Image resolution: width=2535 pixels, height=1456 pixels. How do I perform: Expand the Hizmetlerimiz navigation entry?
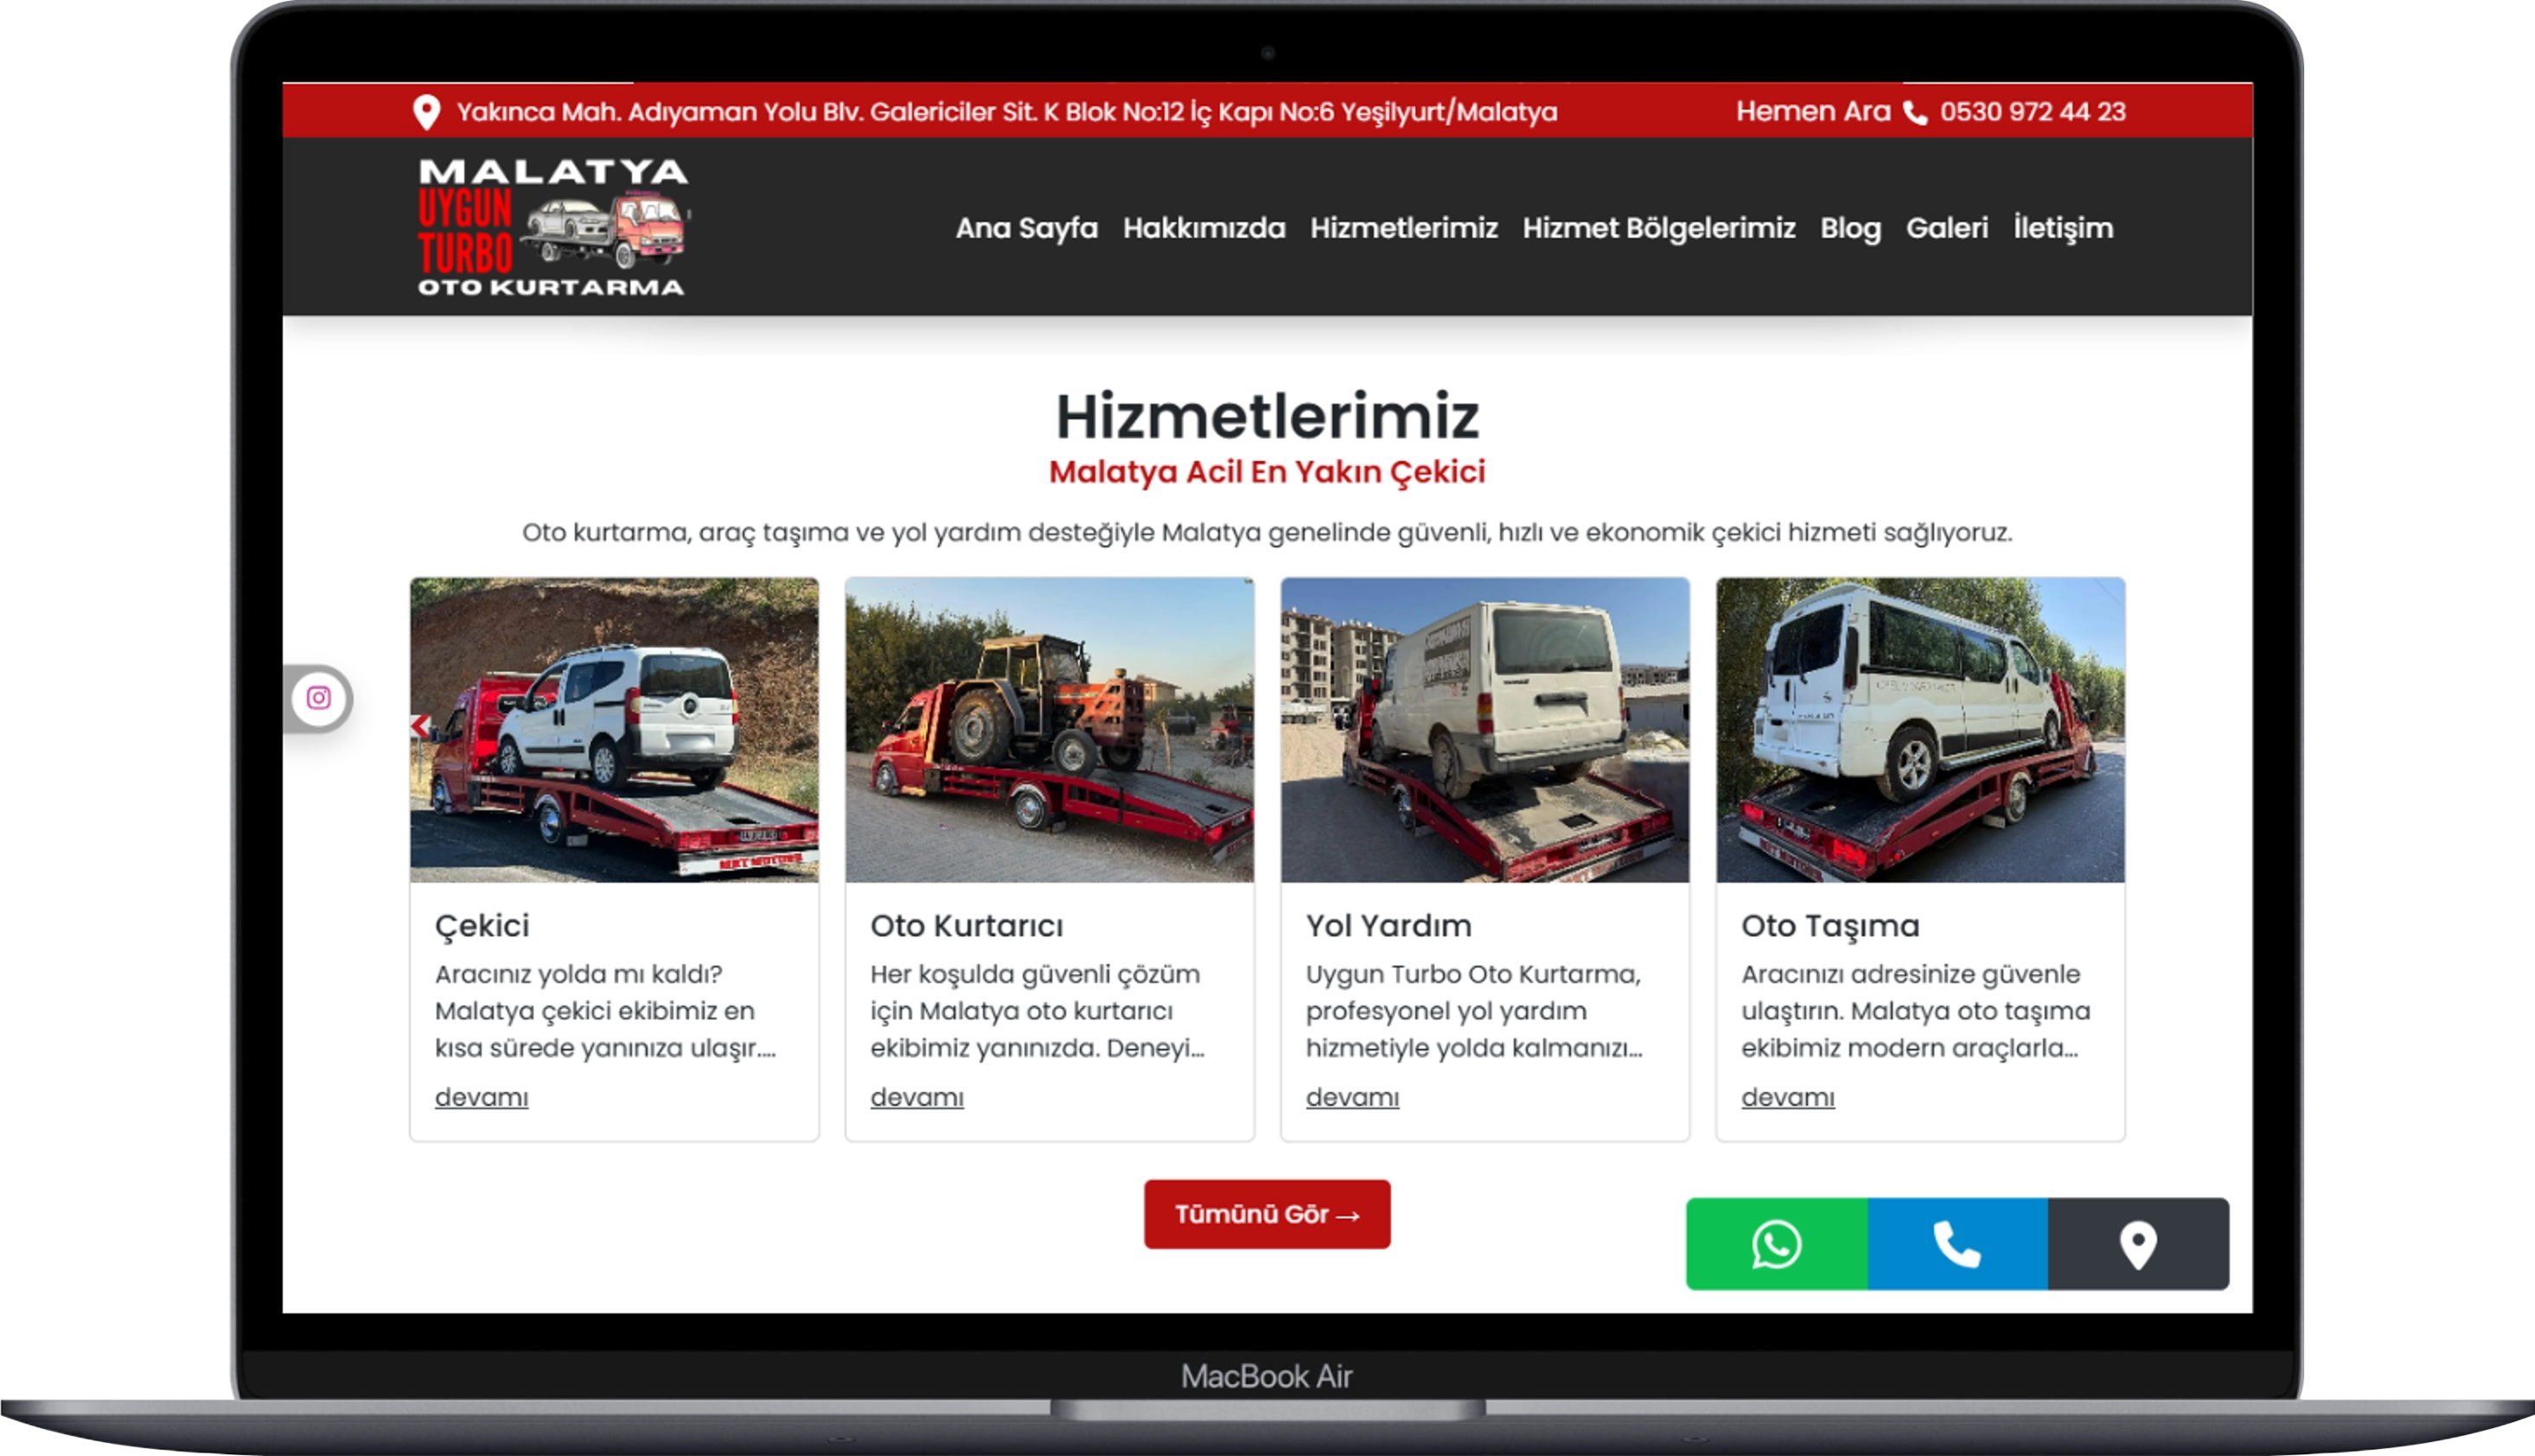coord(1404,228)
